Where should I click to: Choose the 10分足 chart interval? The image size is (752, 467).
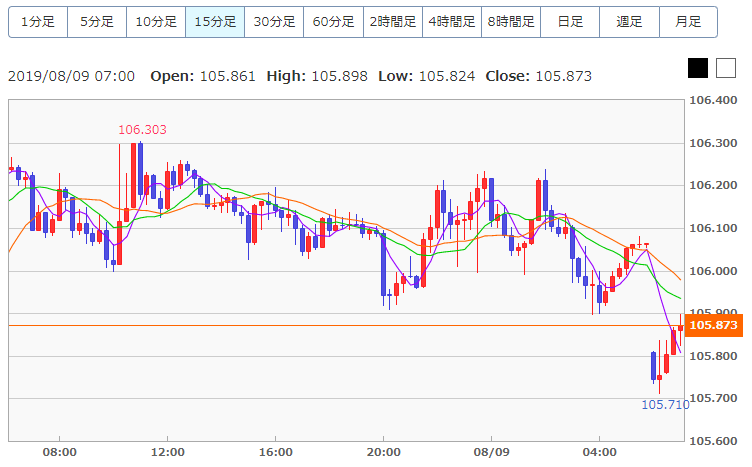(x=156, y=21)
